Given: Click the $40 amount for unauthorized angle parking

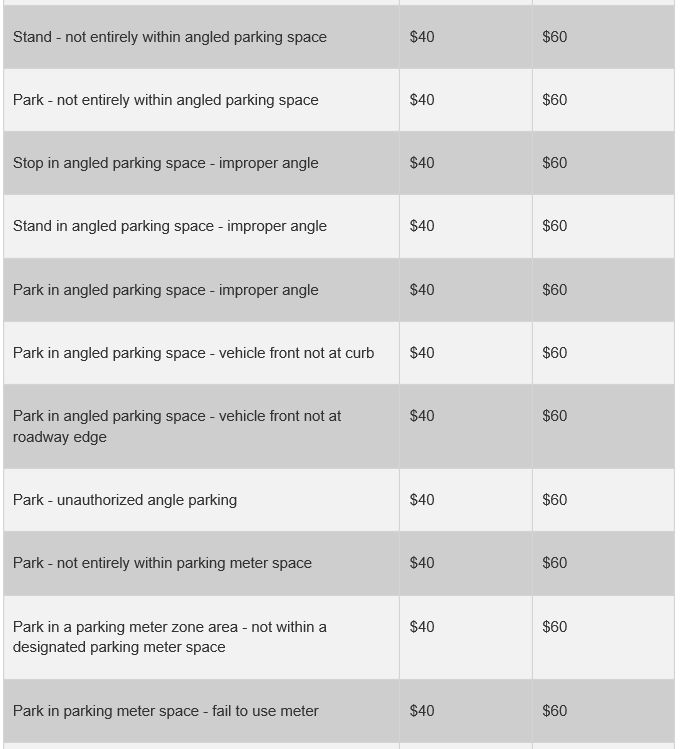Looking at the screenshot, I should point(422,500).
